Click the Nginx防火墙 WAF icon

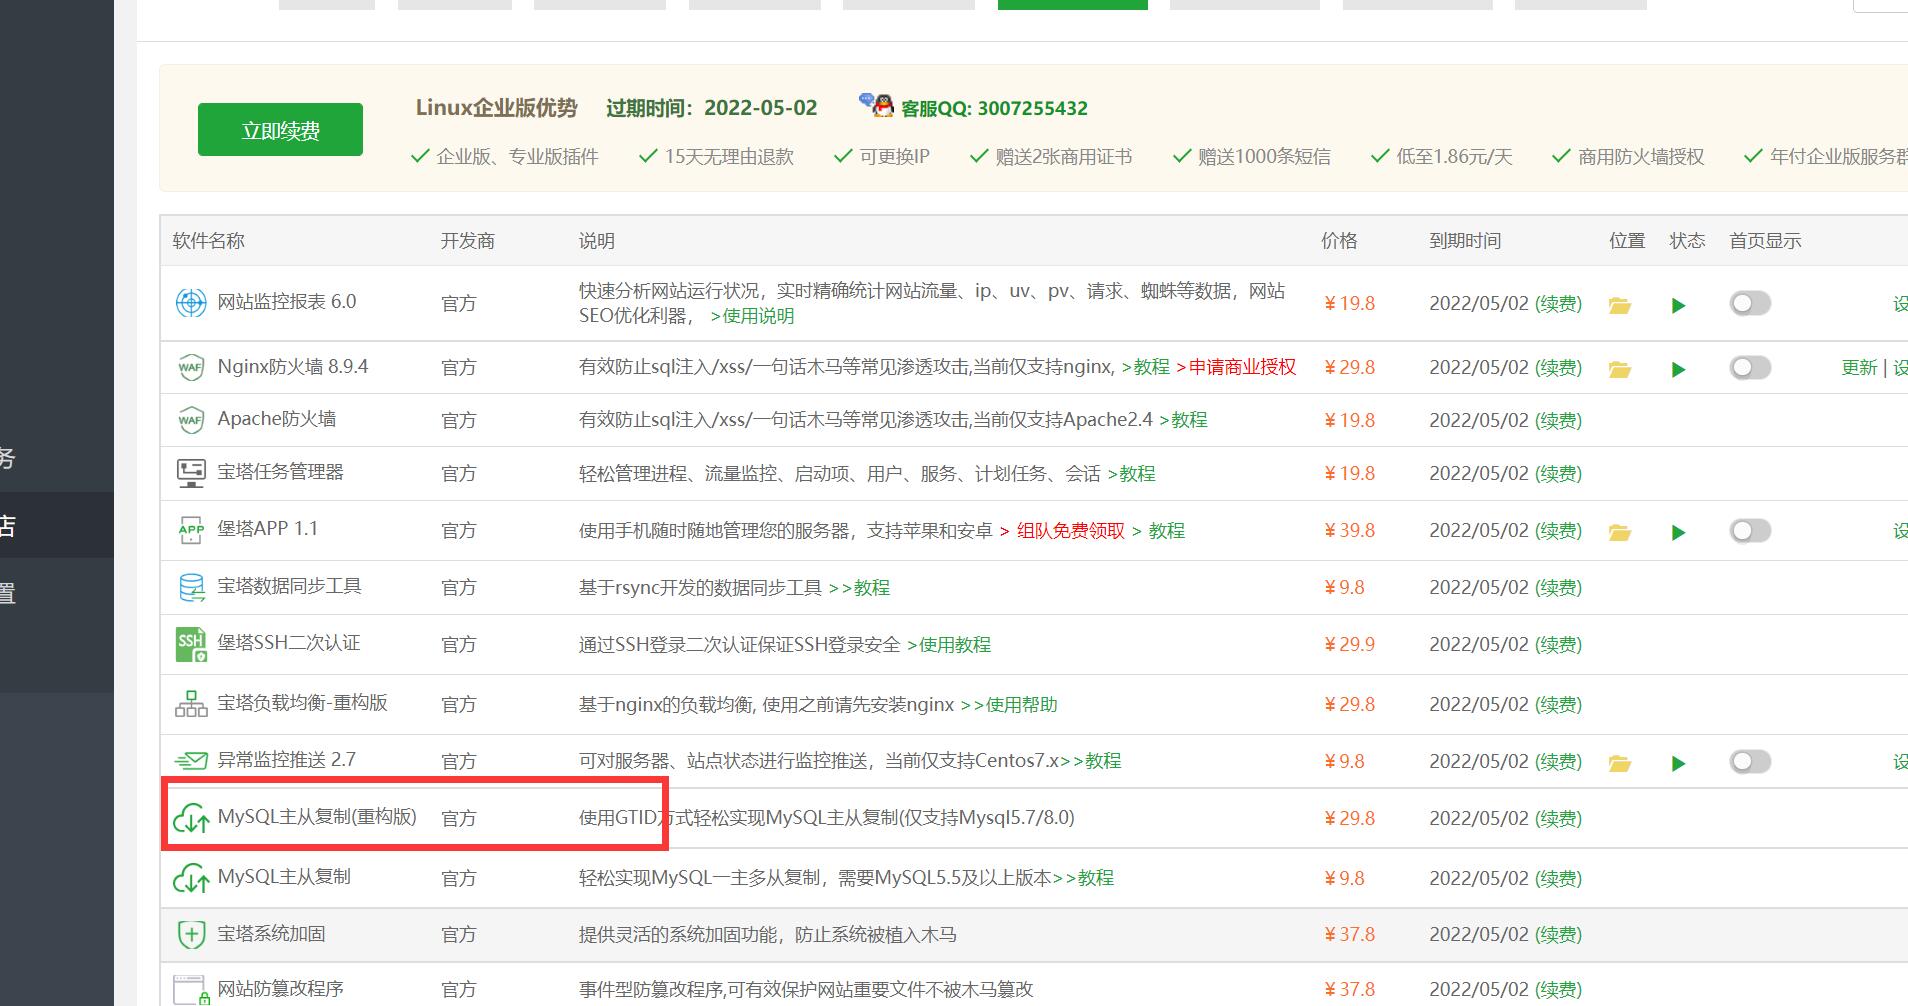click(x=191, y=367)
